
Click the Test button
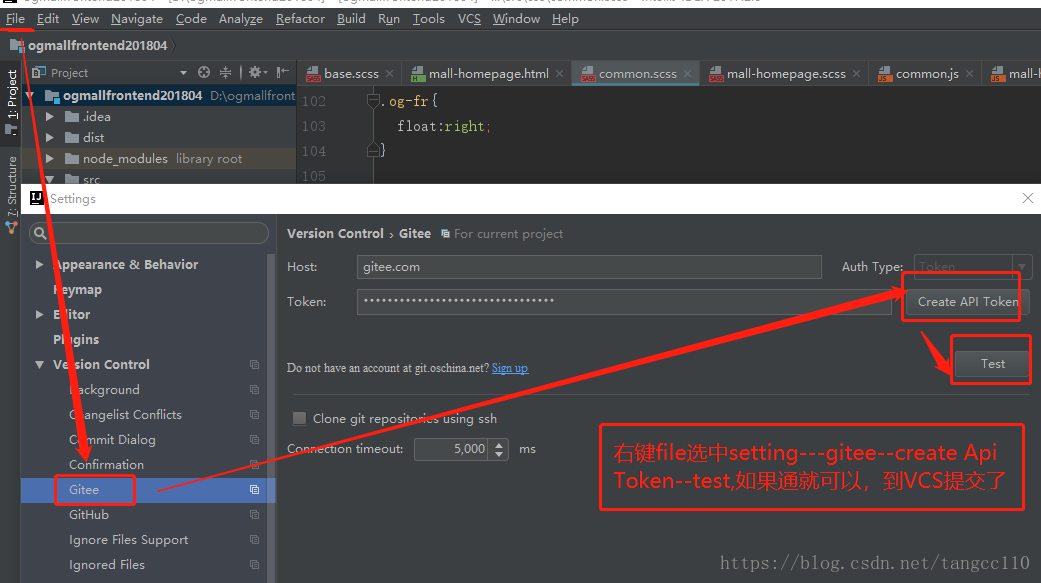pyautogui.click(x=993, y=364)
